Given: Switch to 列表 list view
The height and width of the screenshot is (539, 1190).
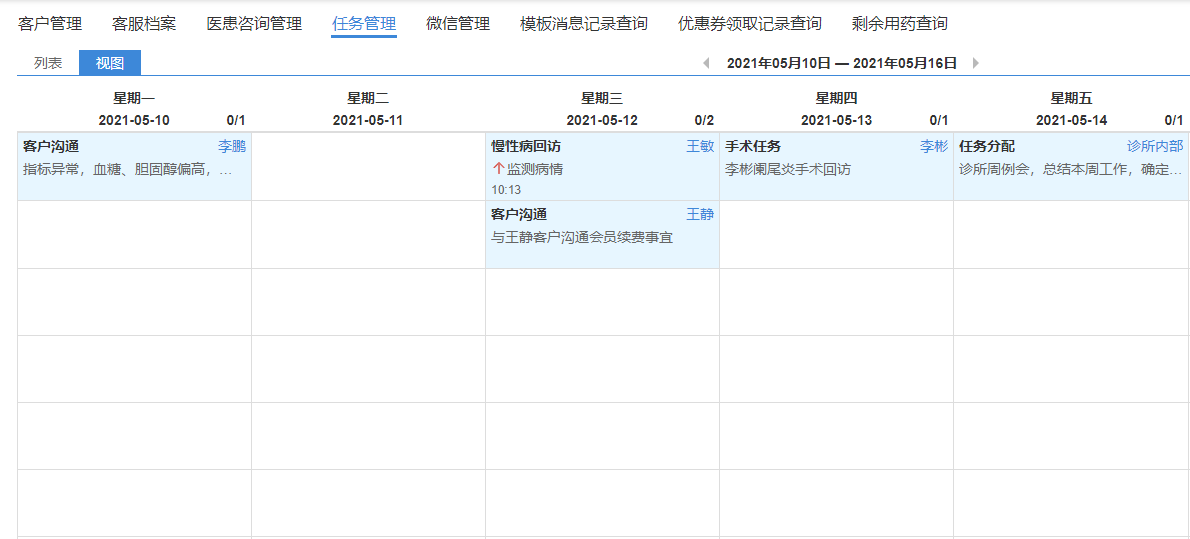Looking at the screenshot, I should pyautogui.click(x=48, y=63).
